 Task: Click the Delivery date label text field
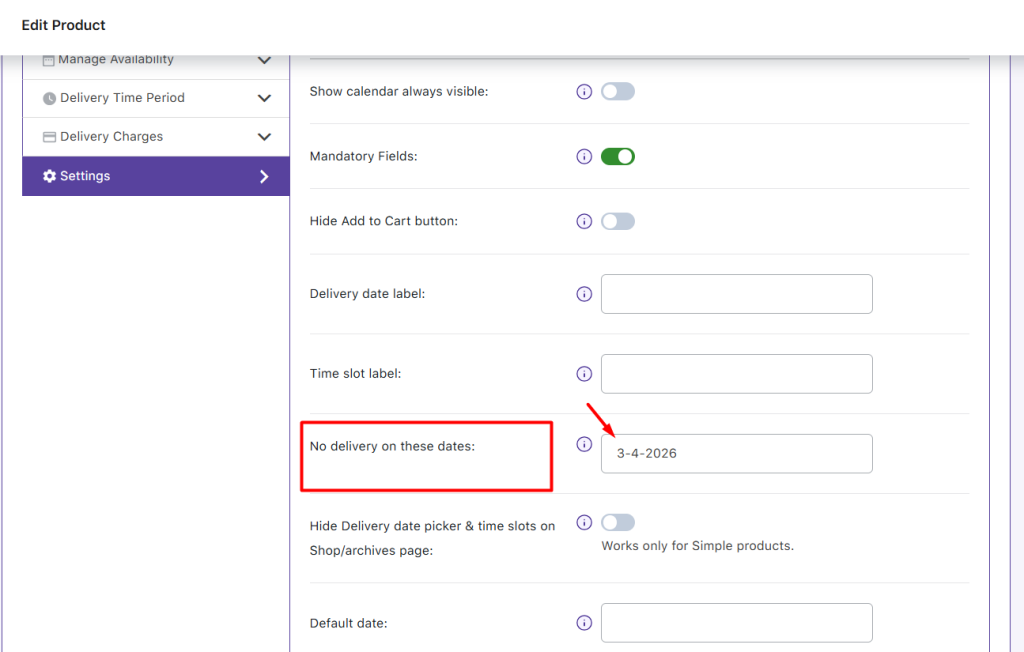(x=736, y=294)
